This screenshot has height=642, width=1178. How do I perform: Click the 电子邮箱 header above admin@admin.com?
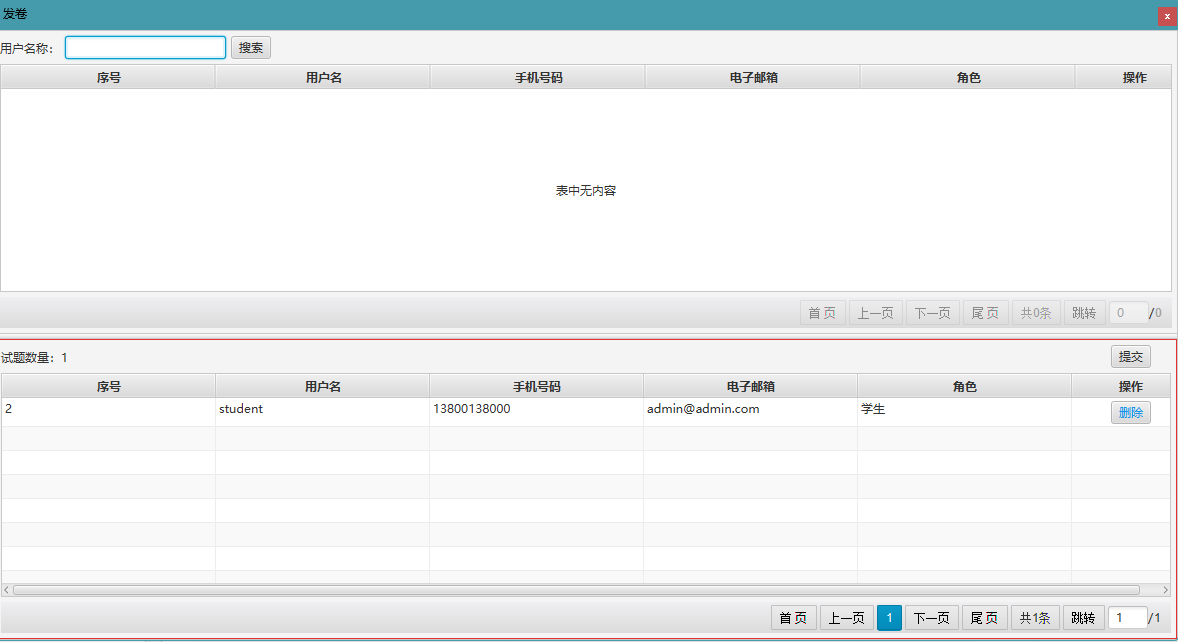pyautogui.click(x=750, y=387)
